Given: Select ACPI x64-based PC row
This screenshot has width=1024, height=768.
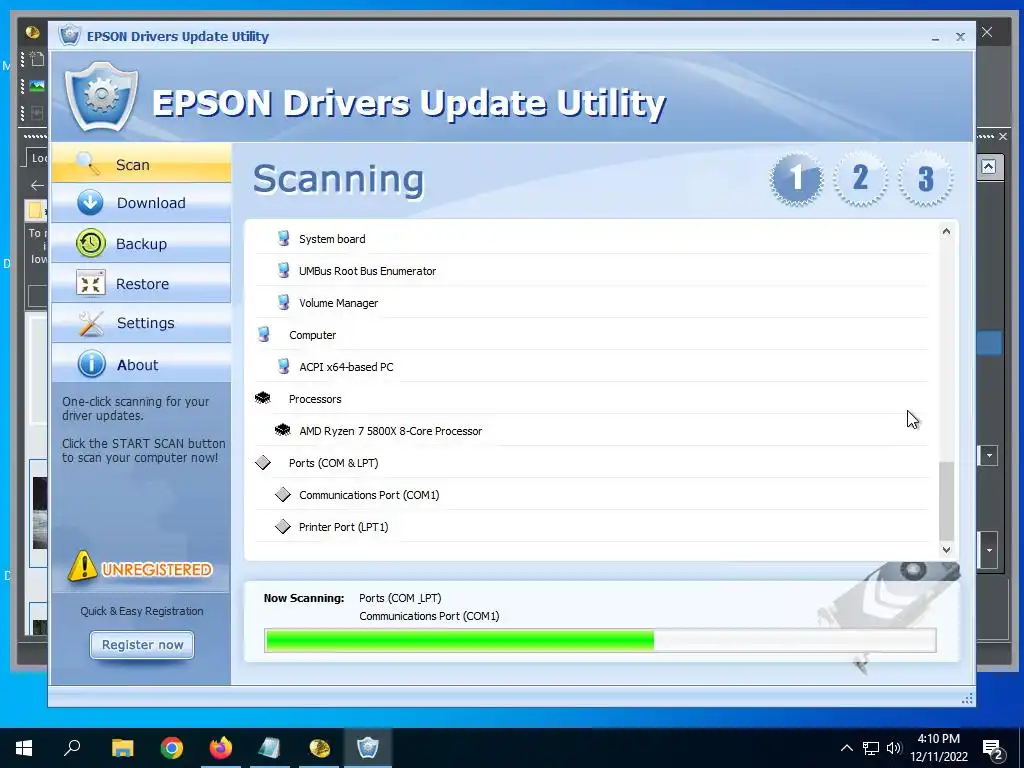Looking at the screenshot, I should tap(591, 366).
